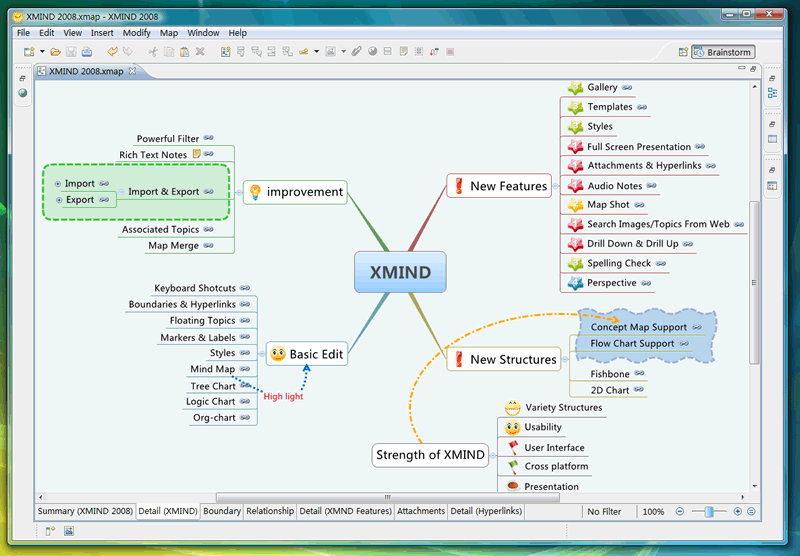
Task: Click the Notes toolbar icon
Action: (x=404, y=52)
